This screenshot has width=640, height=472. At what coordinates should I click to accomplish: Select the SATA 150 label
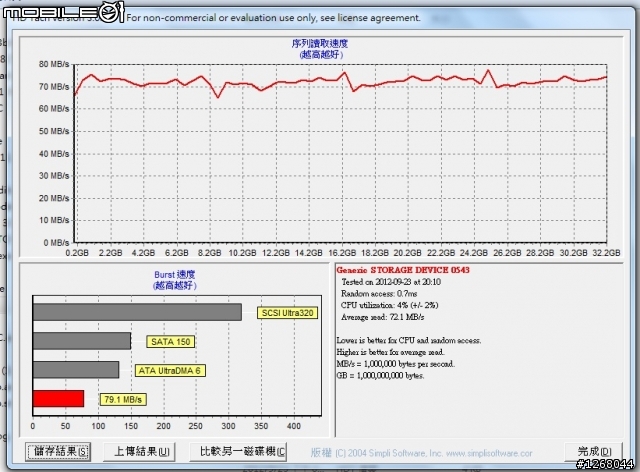[x=171, y=342]
